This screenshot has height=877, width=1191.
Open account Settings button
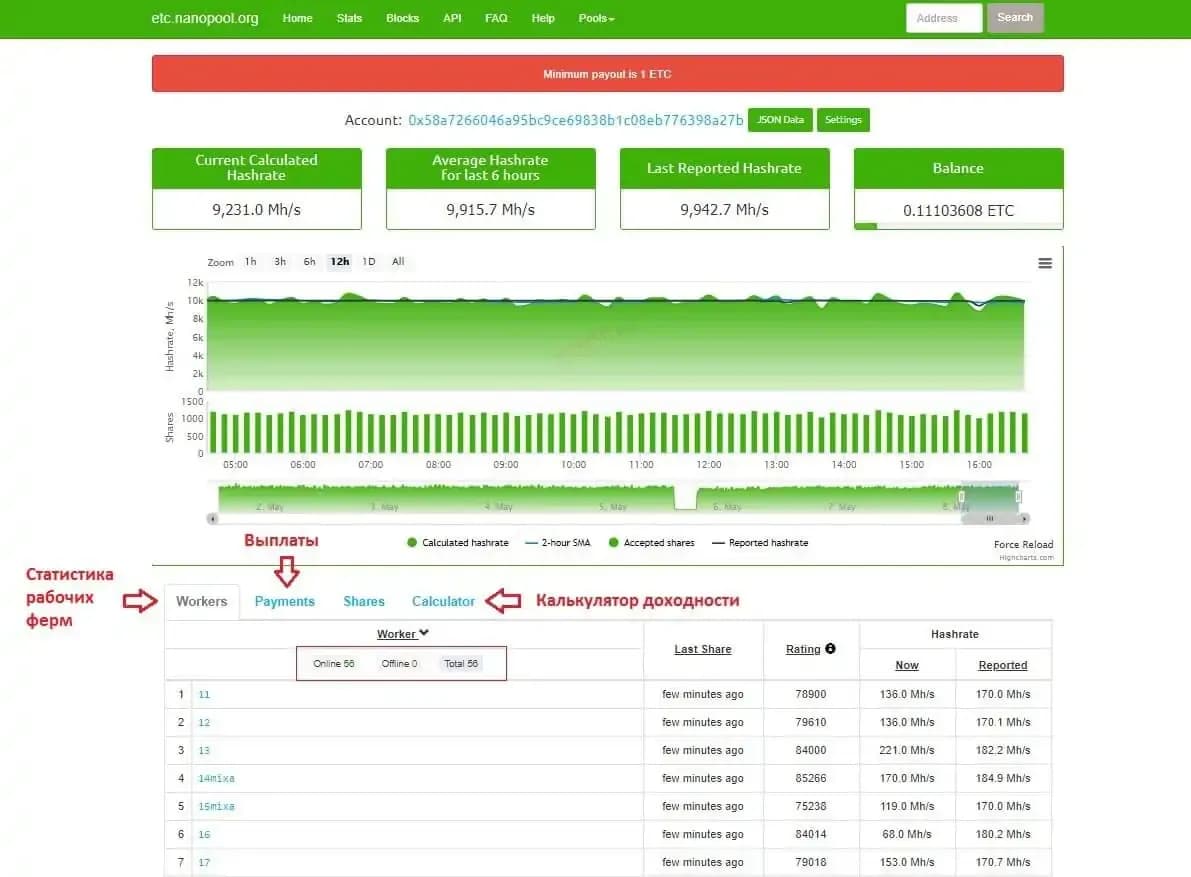(843, 120)
